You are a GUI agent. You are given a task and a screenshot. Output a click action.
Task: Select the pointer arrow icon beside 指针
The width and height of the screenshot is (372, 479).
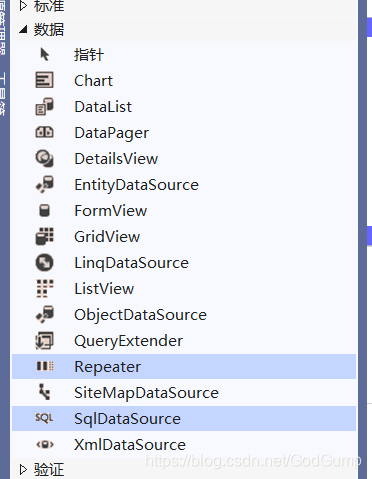click(44, 54)
